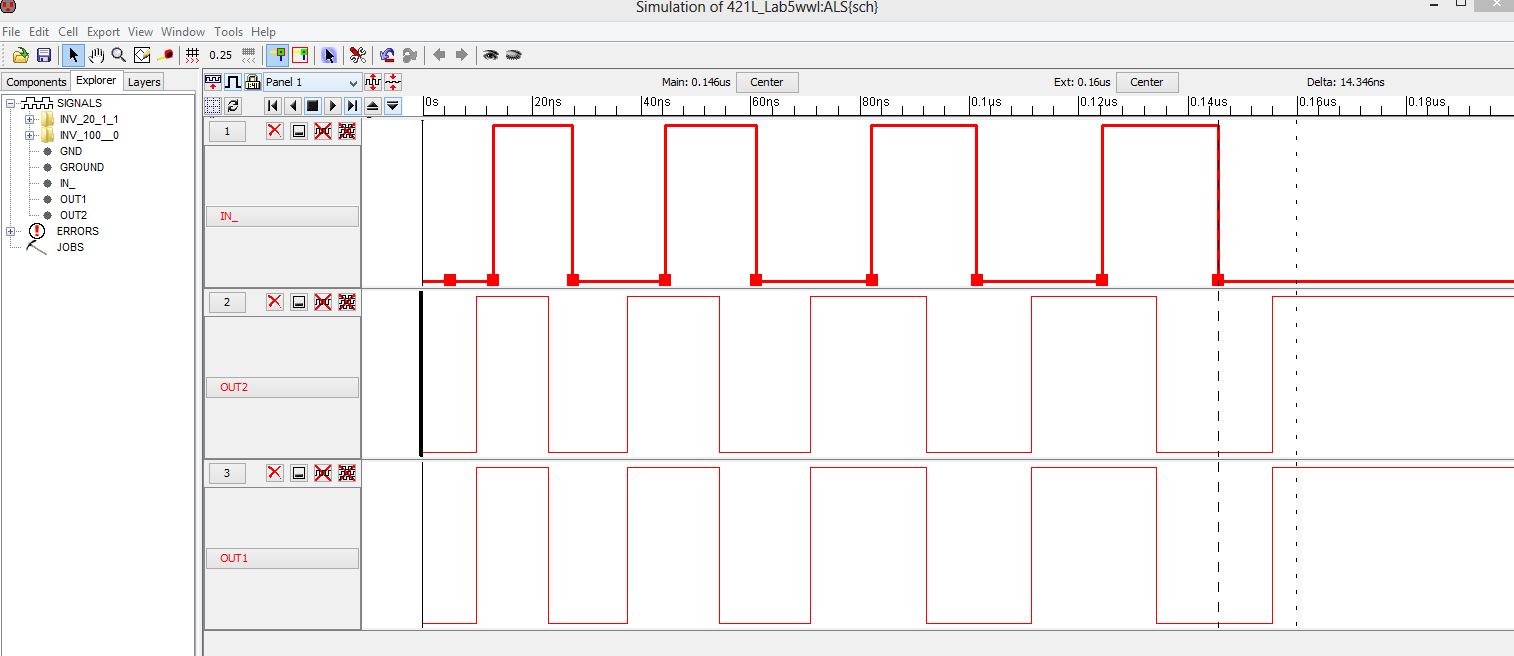Play the main cursor forward
This screenshot has width=1514, height=656.
(x=332, y=105)
